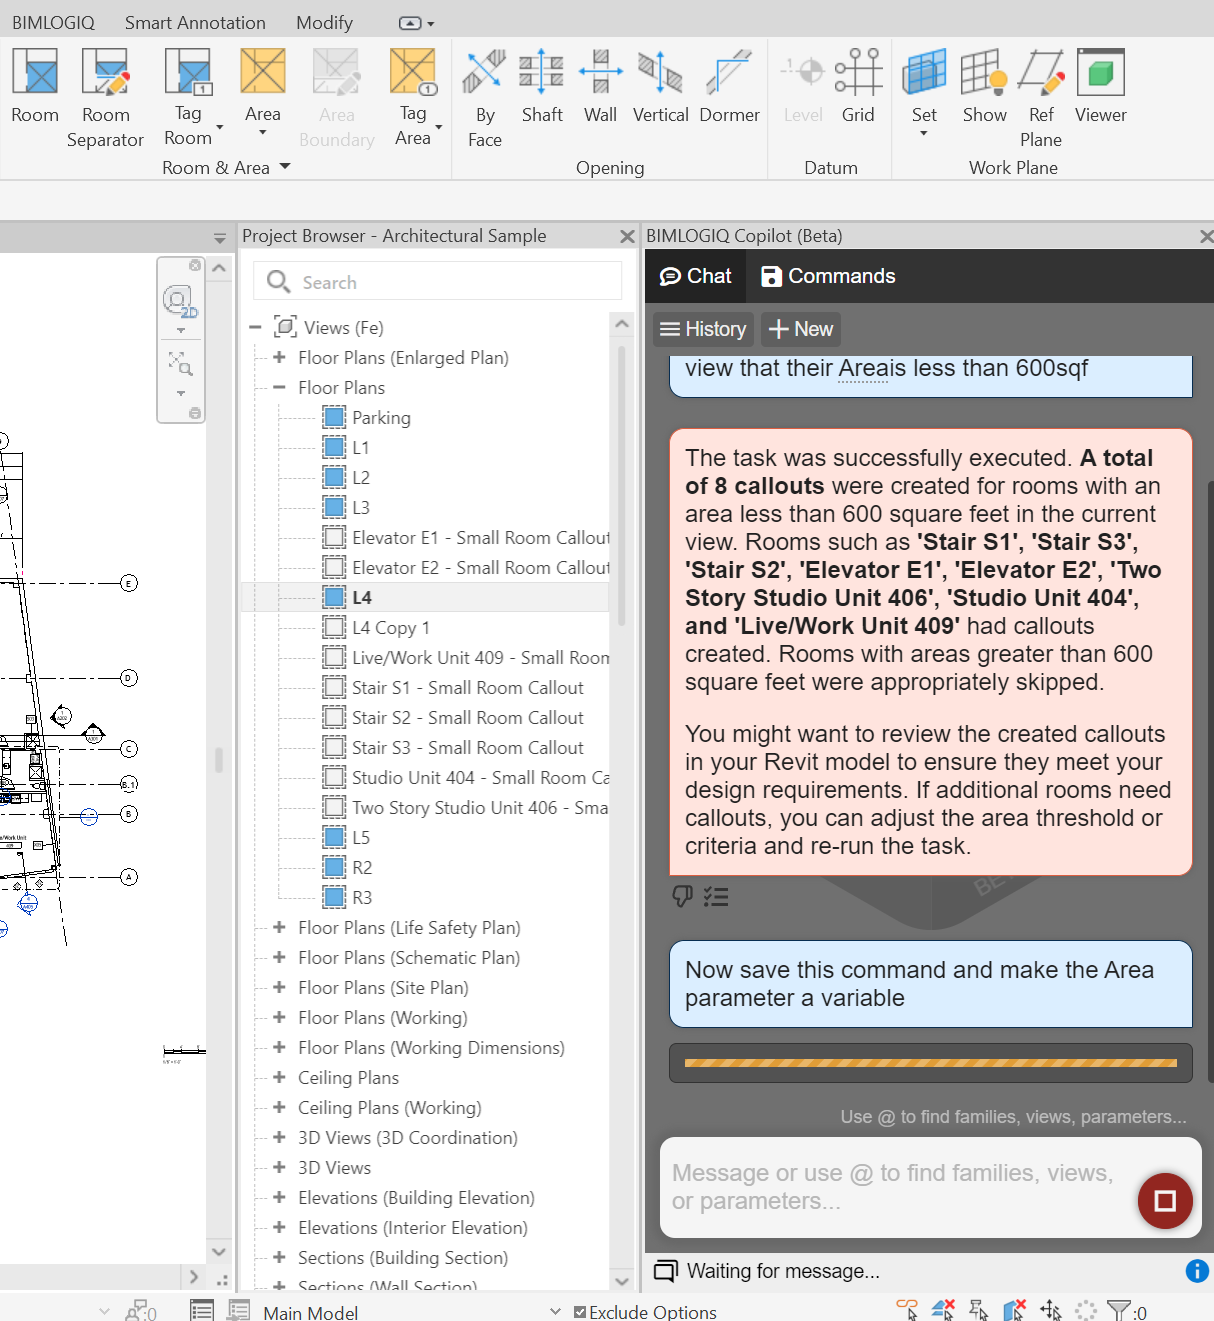
Task: Open the Smart Annotation ribbon tab
Action: (x=195, y=22)
